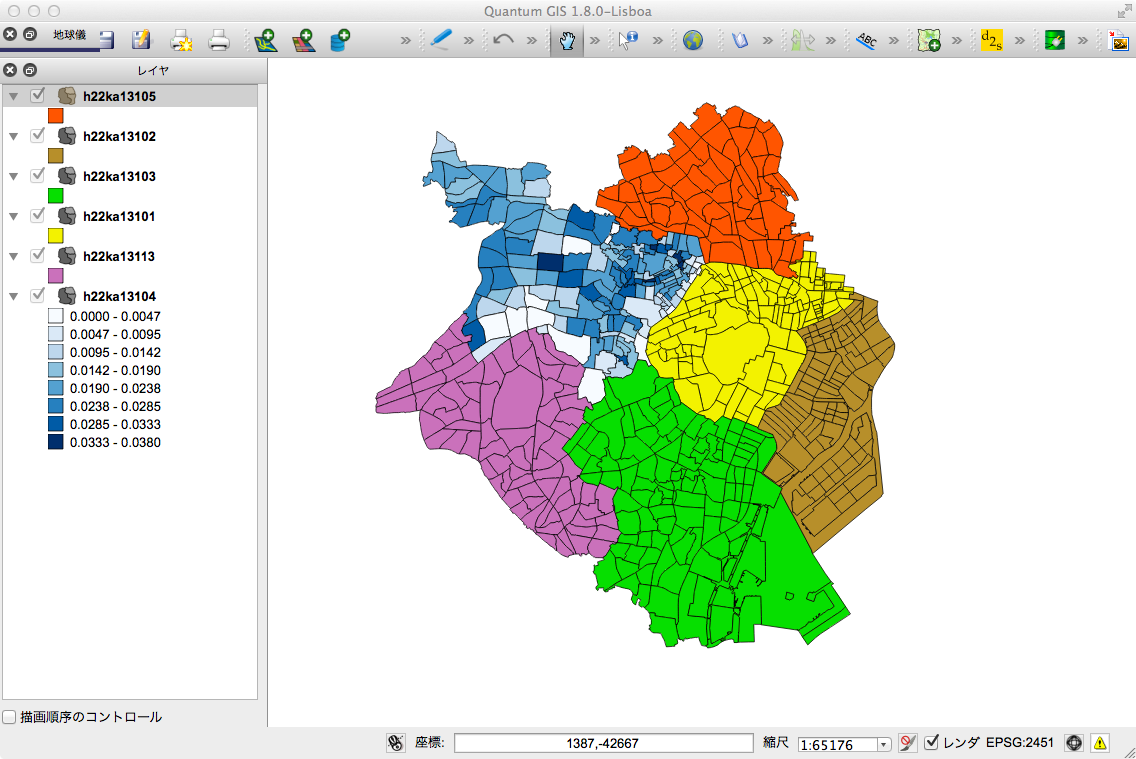Viewport: 1136px width, 759px height.
Task: Select the h22ka13101 layer in list
Action: coord(119,216)
